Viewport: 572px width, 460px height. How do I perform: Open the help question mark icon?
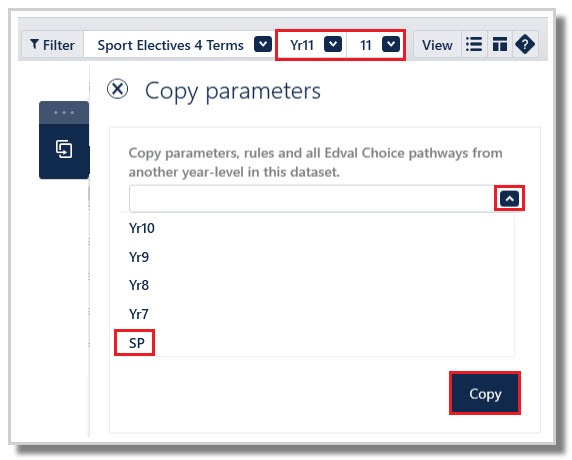[x=525, y=45]
